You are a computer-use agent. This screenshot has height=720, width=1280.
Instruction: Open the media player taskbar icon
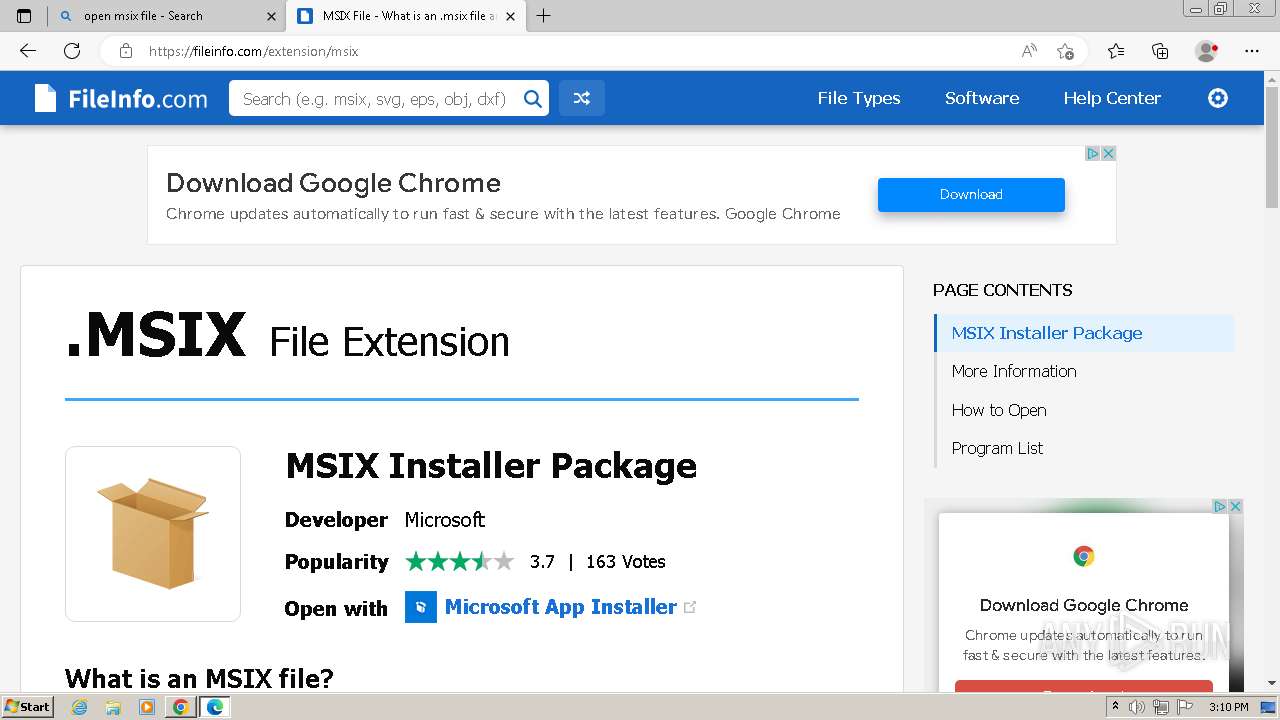(x=147, y=707)
